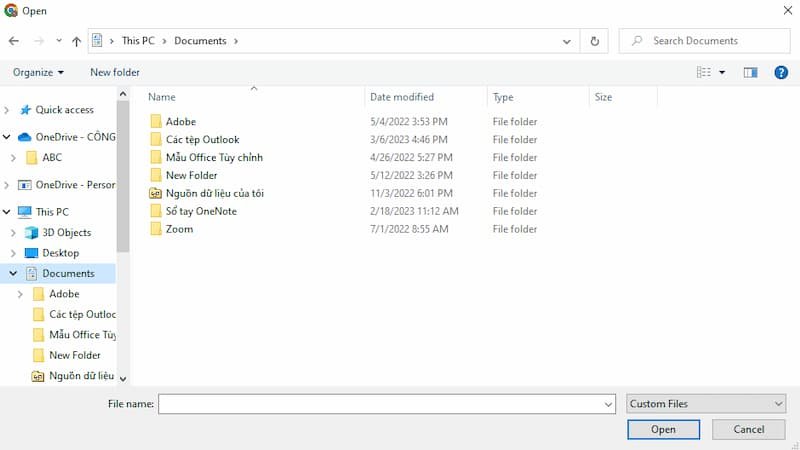The width and height of the screenshot is (800, 450).
Task: Click Documents in address breadcrumb
Action: [x=200, y=41]
